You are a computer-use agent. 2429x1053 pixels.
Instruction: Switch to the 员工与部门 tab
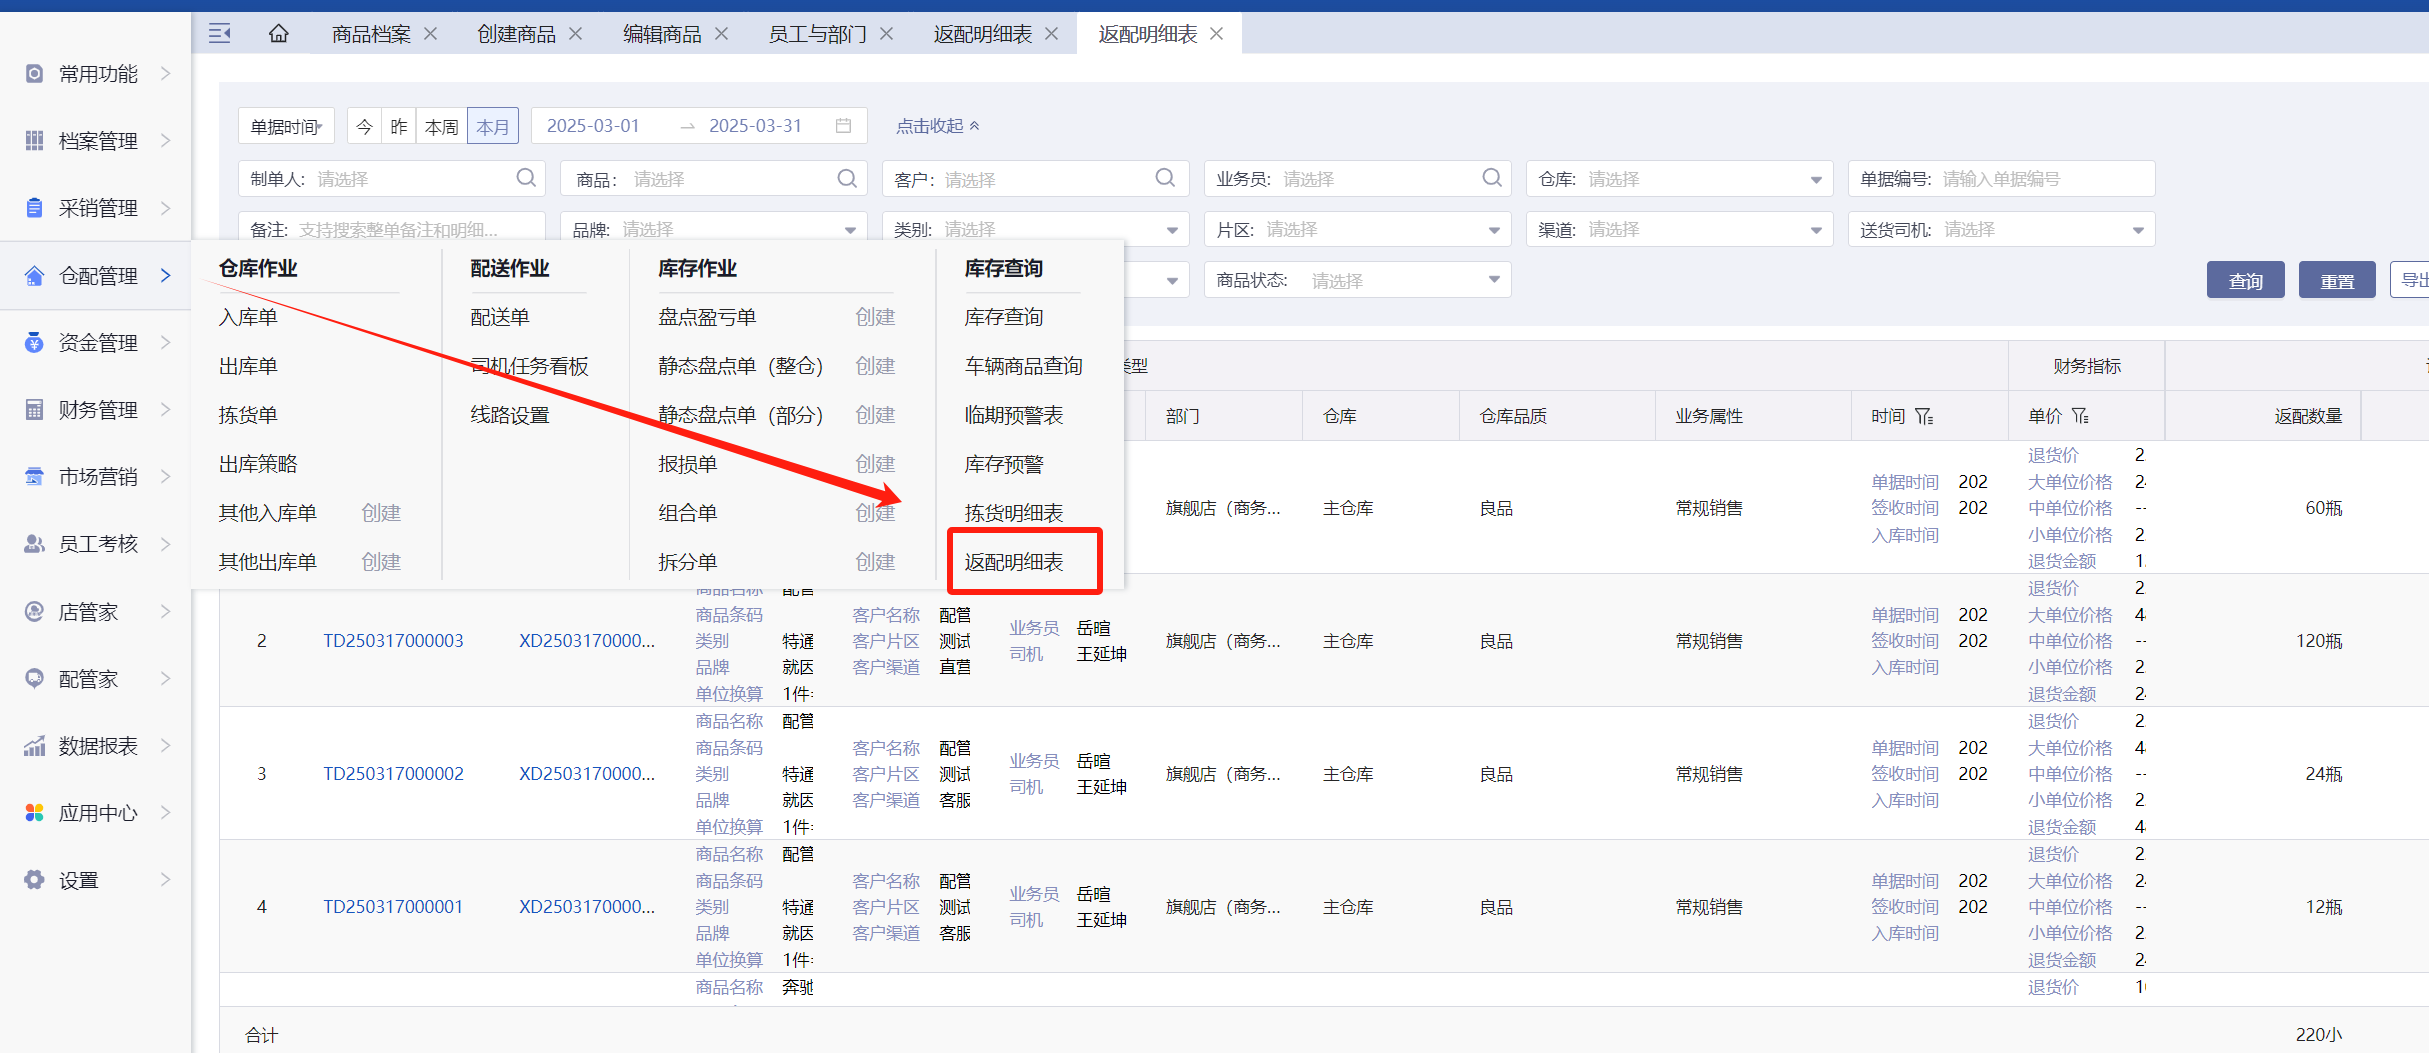click(x=817, y=34)
